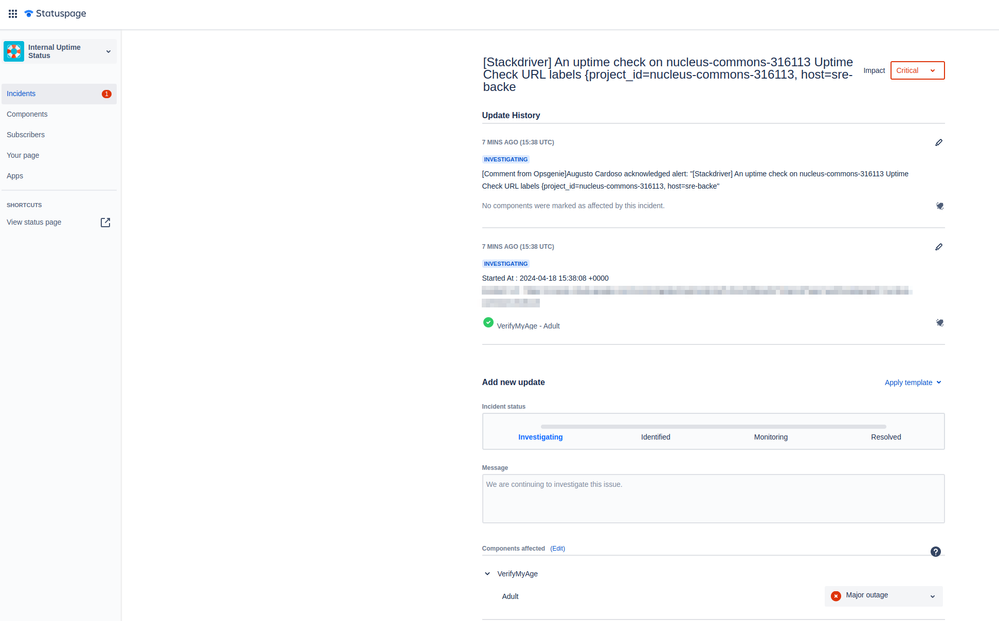Click the Internal Uptime Status page avatar
Screen dimensions: 999x621
14,52
